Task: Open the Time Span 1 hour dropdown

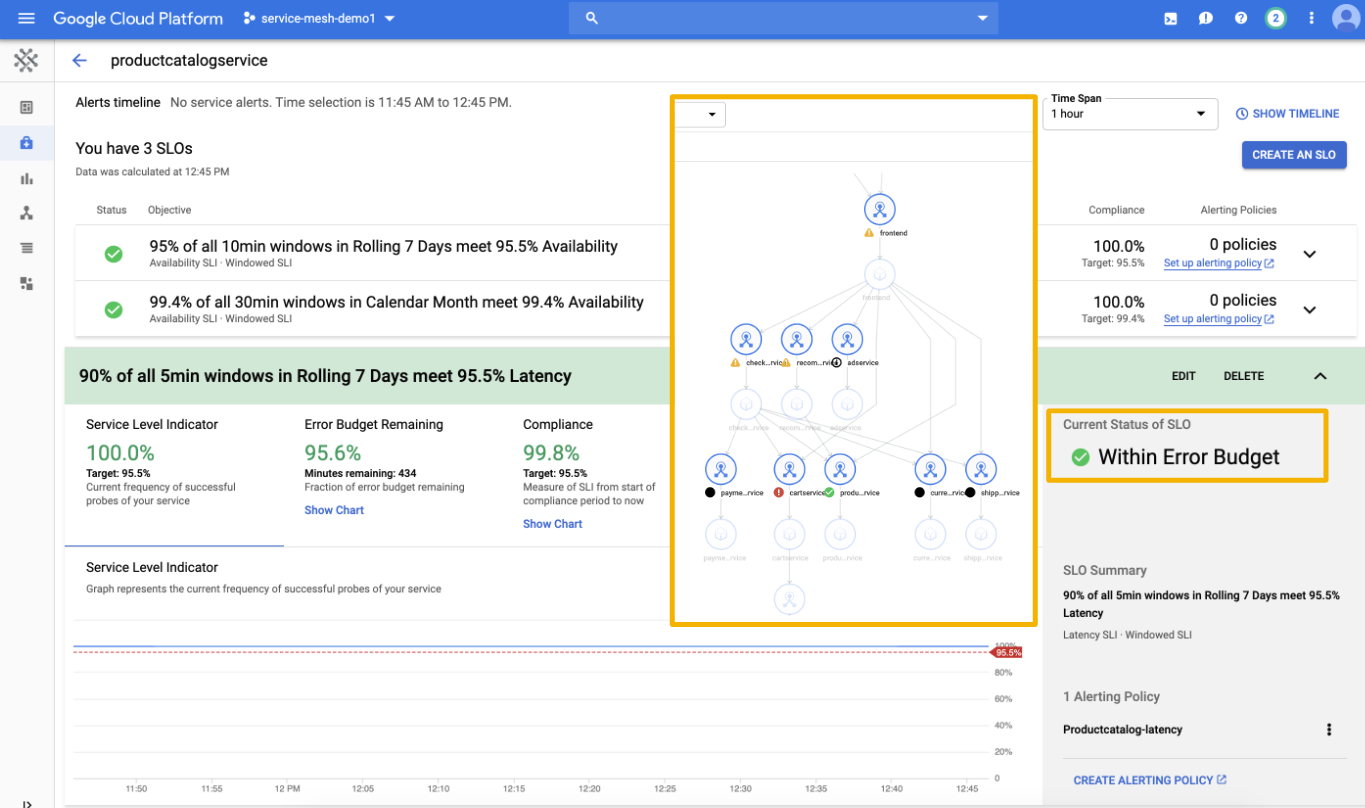Action: pos(1129,114)
